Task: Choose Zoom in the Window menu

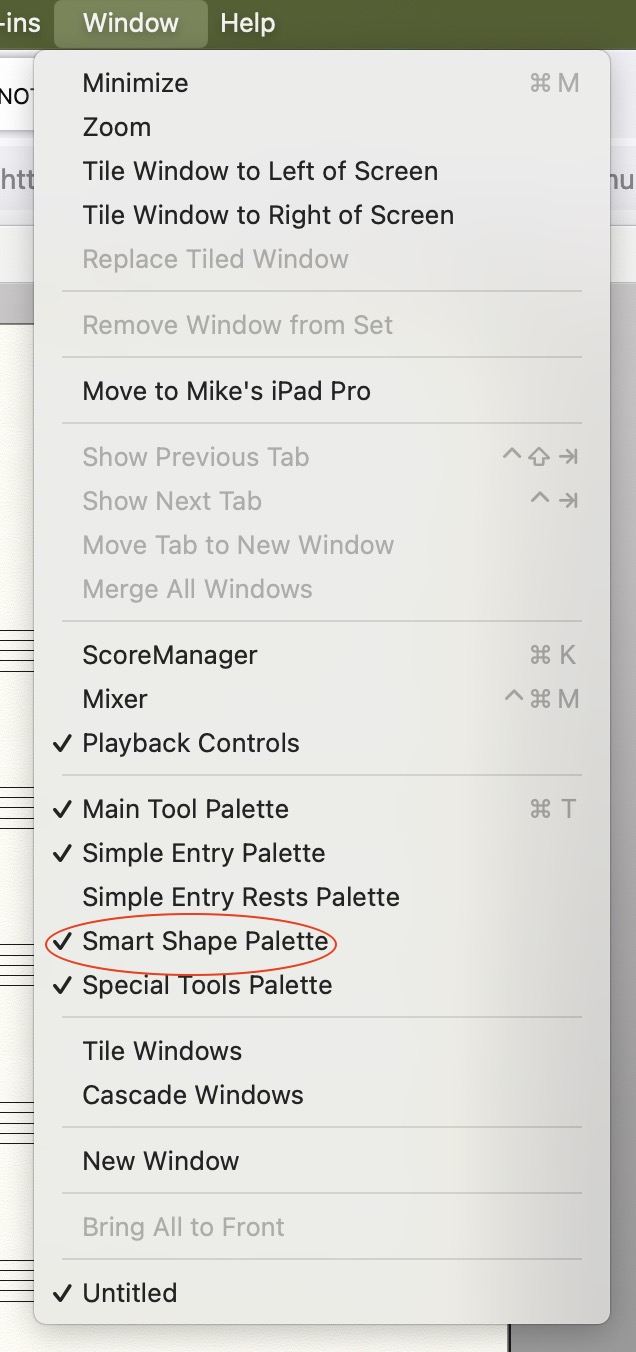Action: pyautogui.click(x=117, y=127)
